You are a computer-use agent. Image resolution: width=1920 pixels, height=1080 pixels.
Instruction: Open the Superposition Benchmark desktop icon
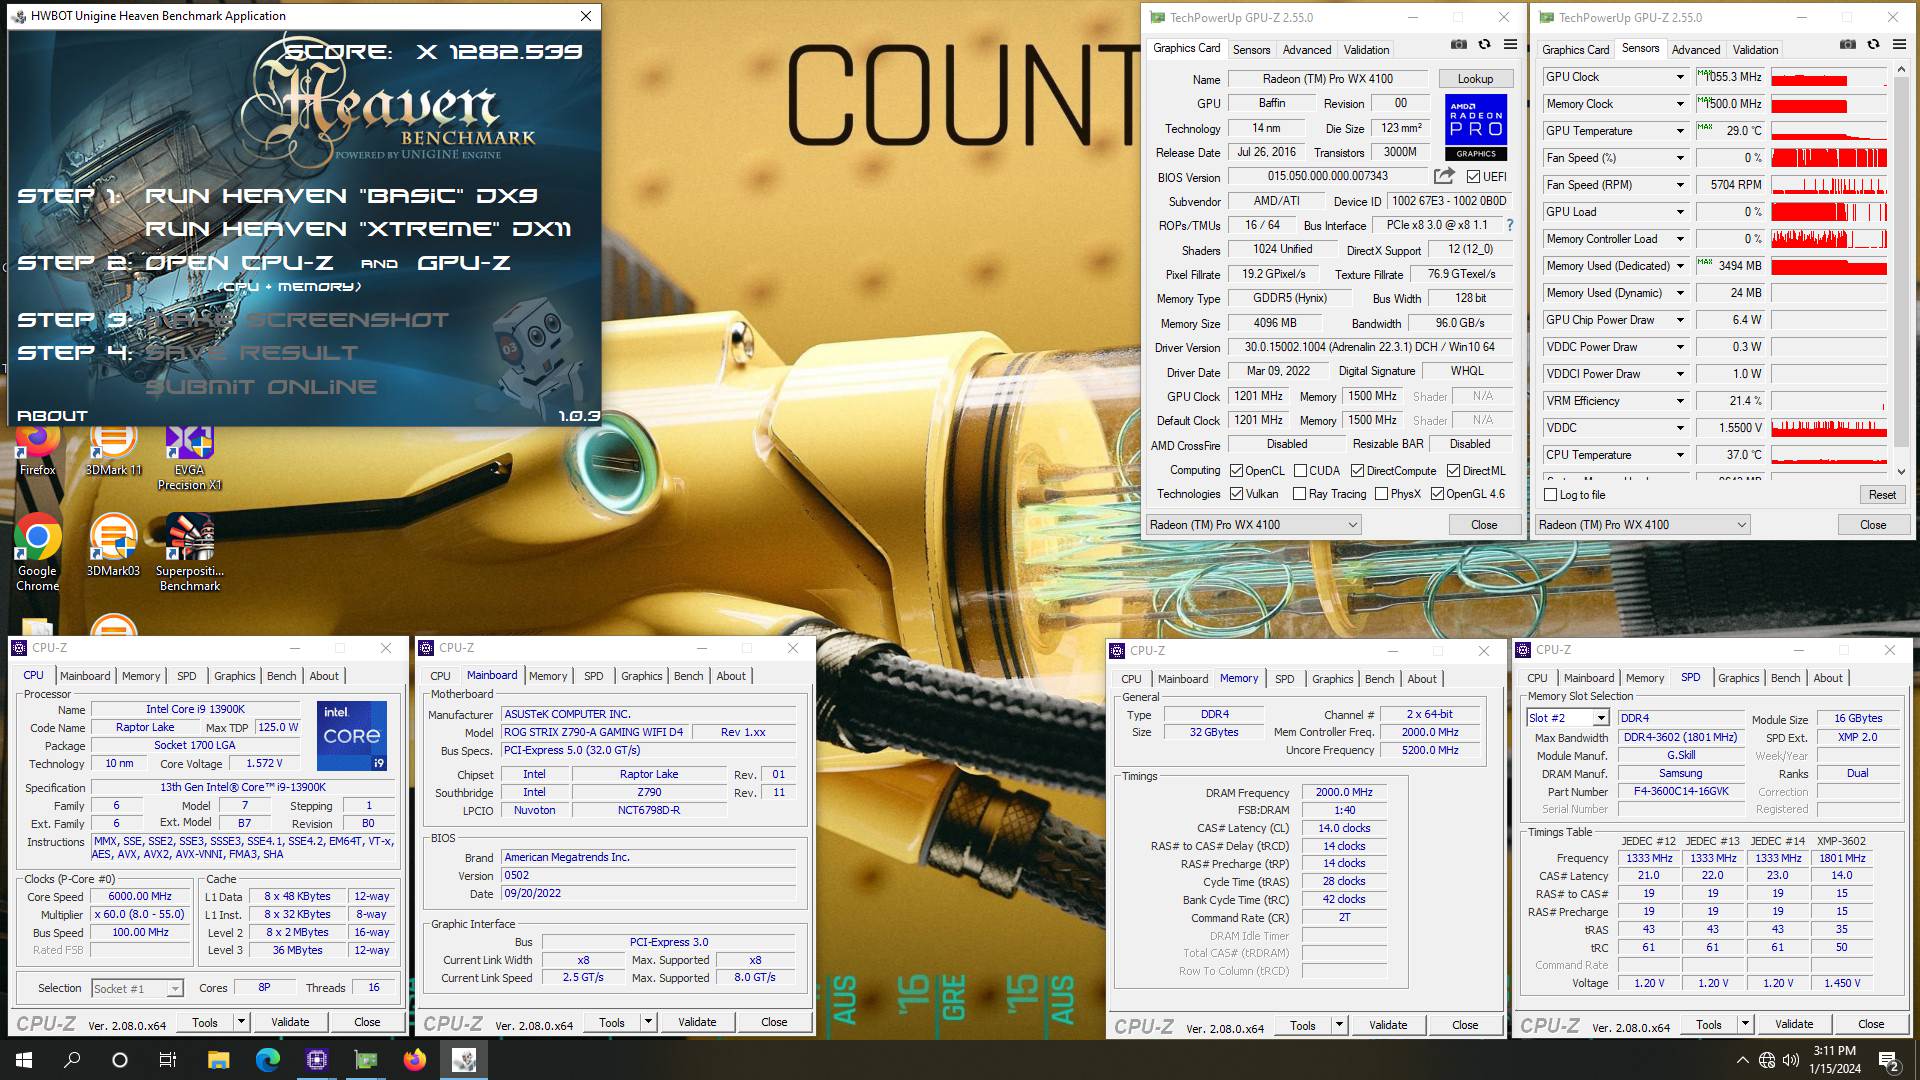pyautogui.click(x=190, y=552)
